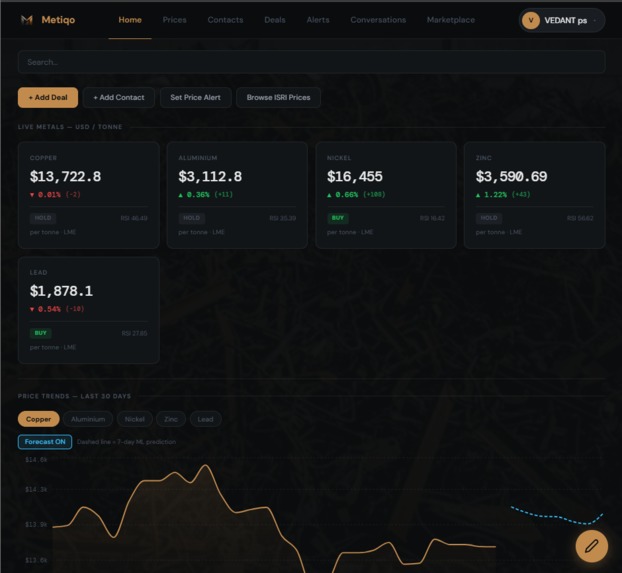Open the Copper price card
The image size is (622, 573).
click(89, 195)
